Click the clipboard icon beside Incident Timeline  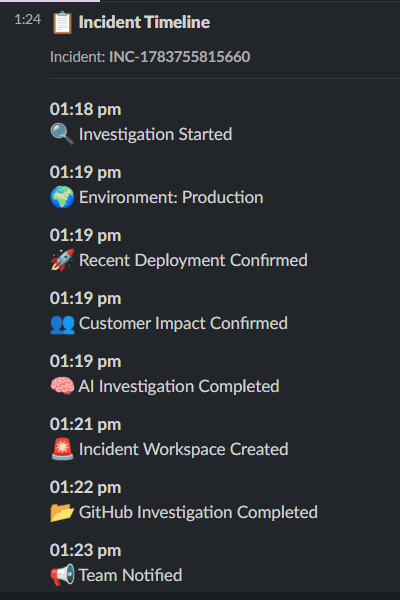62,23
